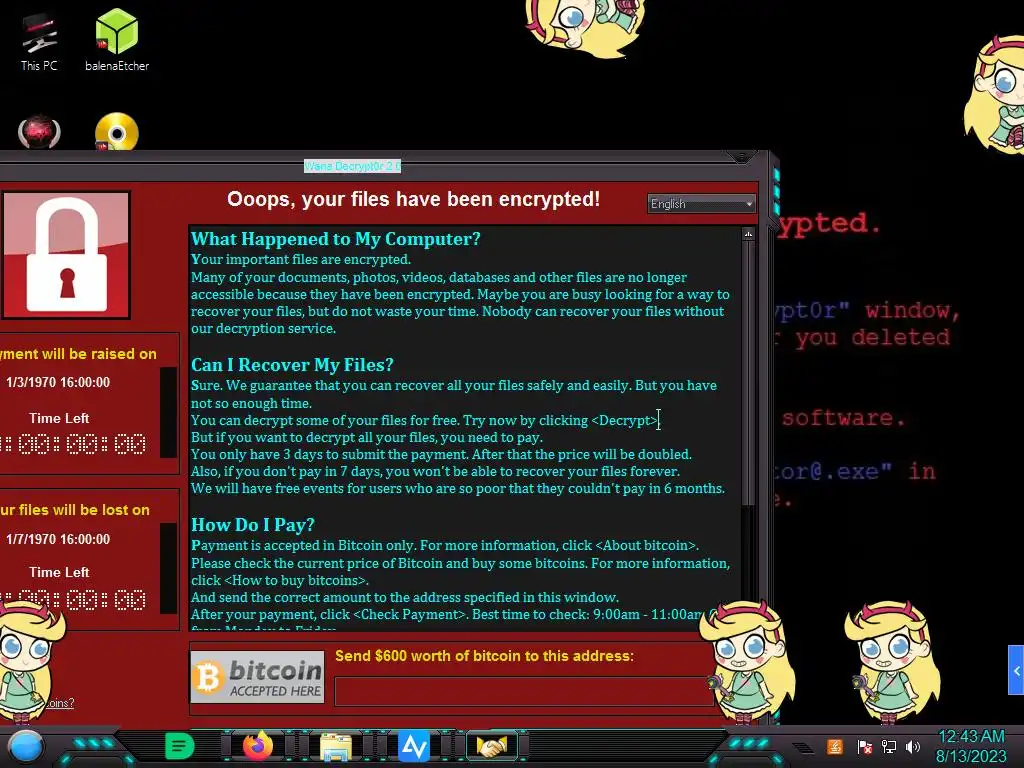Viewport: 1024px width, 768px height.
Task: Click the date "1/7/1970 16:00:00"
Action: (58, 539)
